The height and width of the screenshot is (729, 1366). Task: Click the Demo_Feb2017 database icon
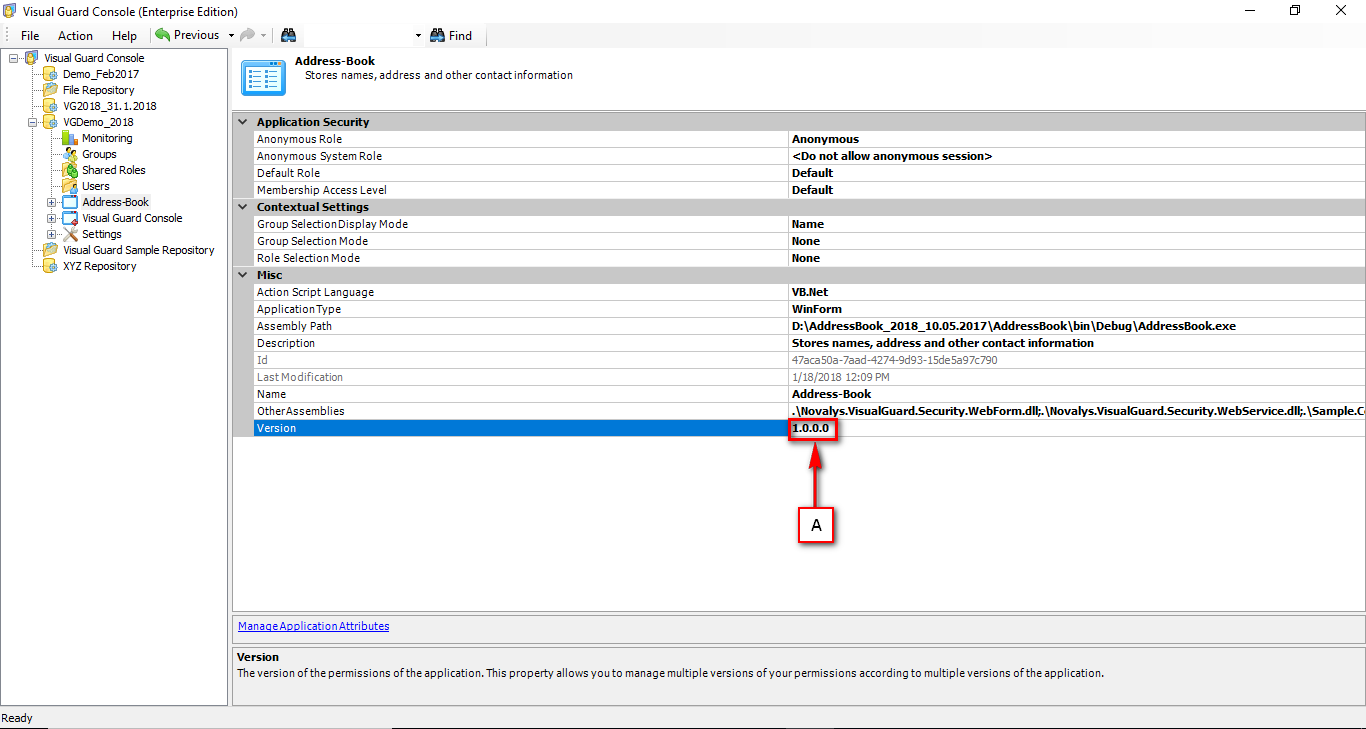coord(51,74)
